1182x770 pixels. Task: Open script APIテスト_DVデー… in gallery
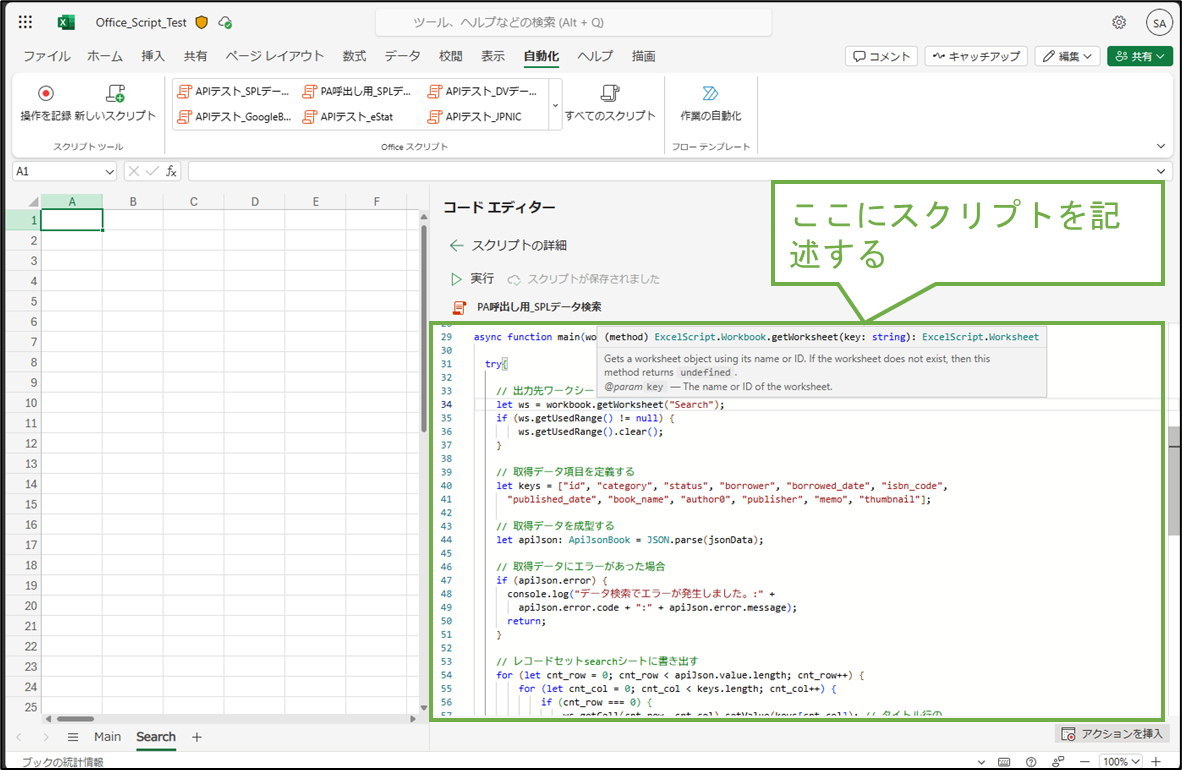click(x=482, y=91)
